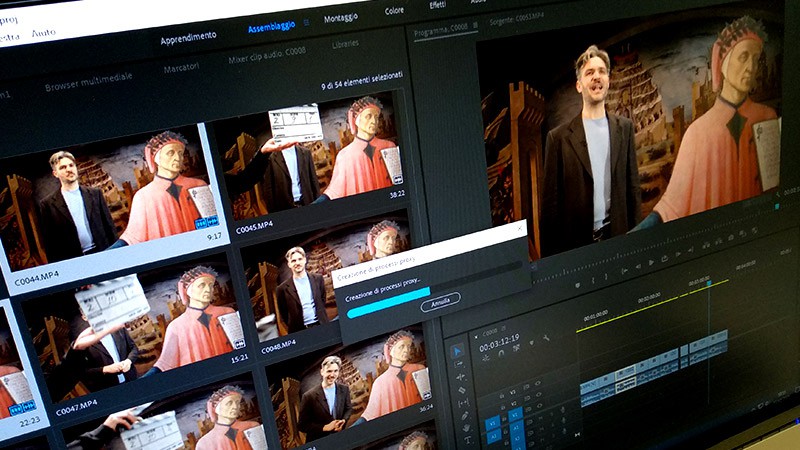Toggle source patch A1 in timeline
This screenshot has height=450, width=800.
(x=493, y=437)
